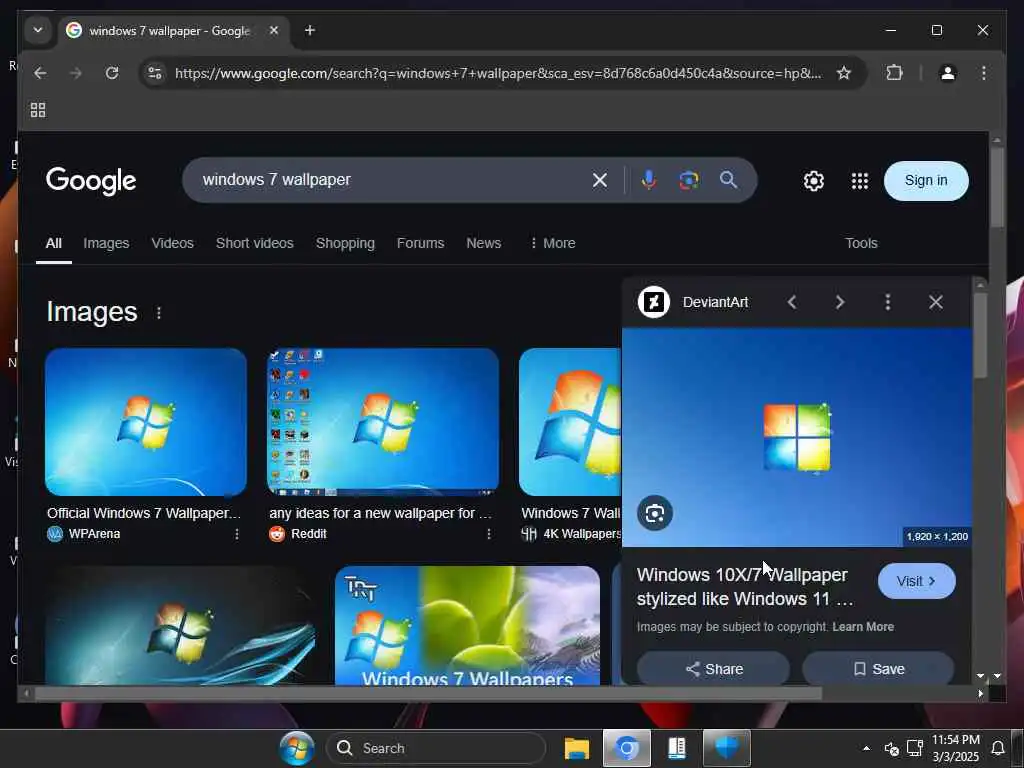
Task: Share the previewed image
Action: 713,668
